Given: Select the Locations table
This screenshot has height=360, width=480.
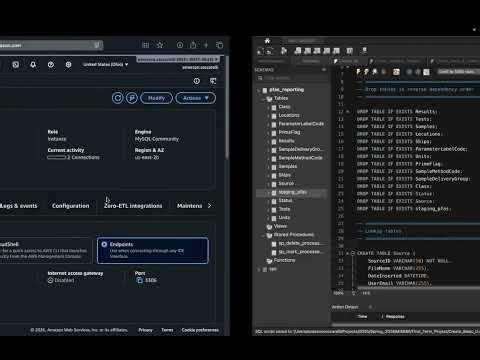Looking at the screenshot, I should [x=289, y=115].
